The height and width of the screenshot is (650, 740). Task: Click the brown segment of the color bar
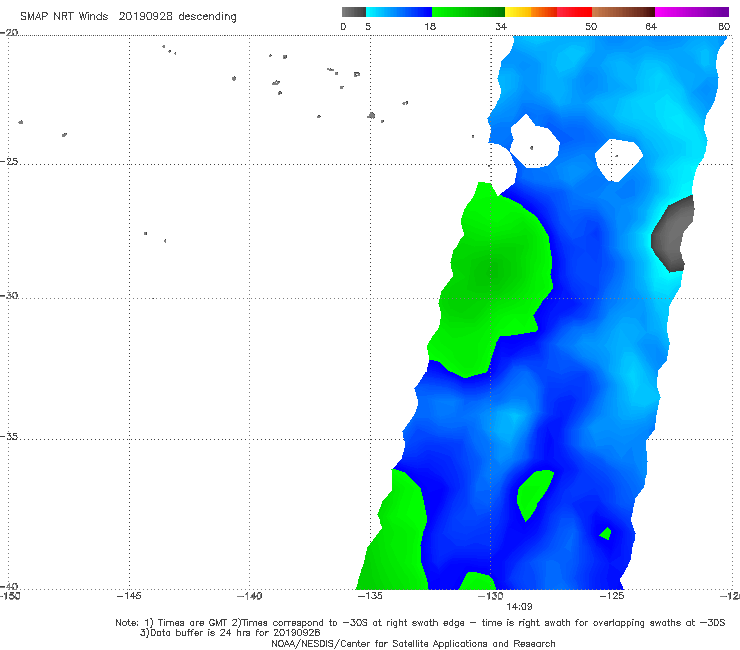pyautogui.click(x=623, y=12)
